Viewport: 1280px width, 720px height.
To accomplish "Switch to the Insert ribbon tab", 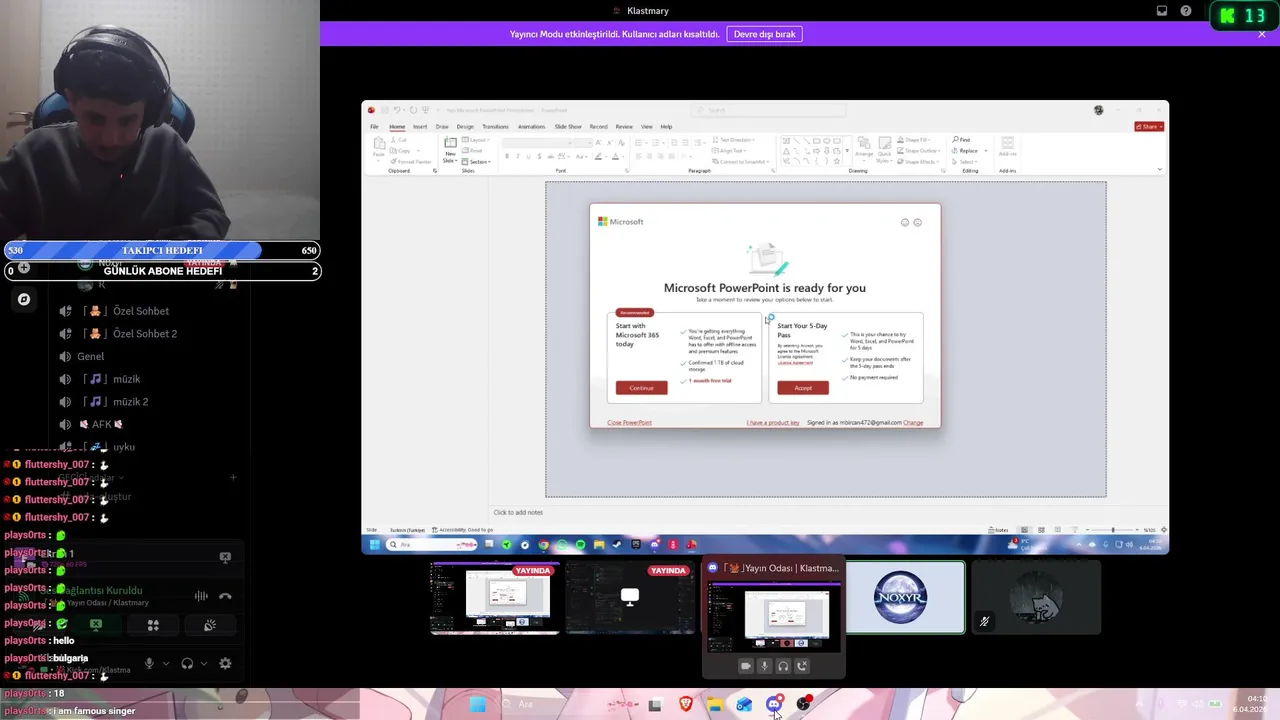I will tap(420, 127).
